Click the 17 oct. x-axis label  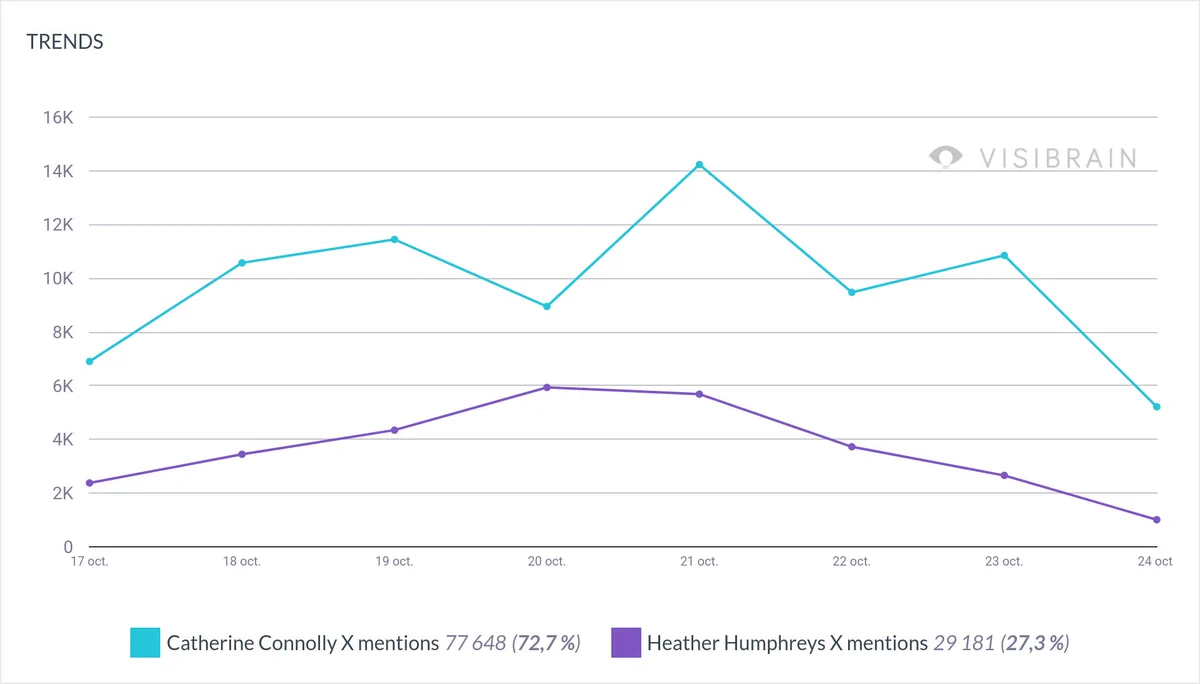pyautogui.click(x=90, y=562)
